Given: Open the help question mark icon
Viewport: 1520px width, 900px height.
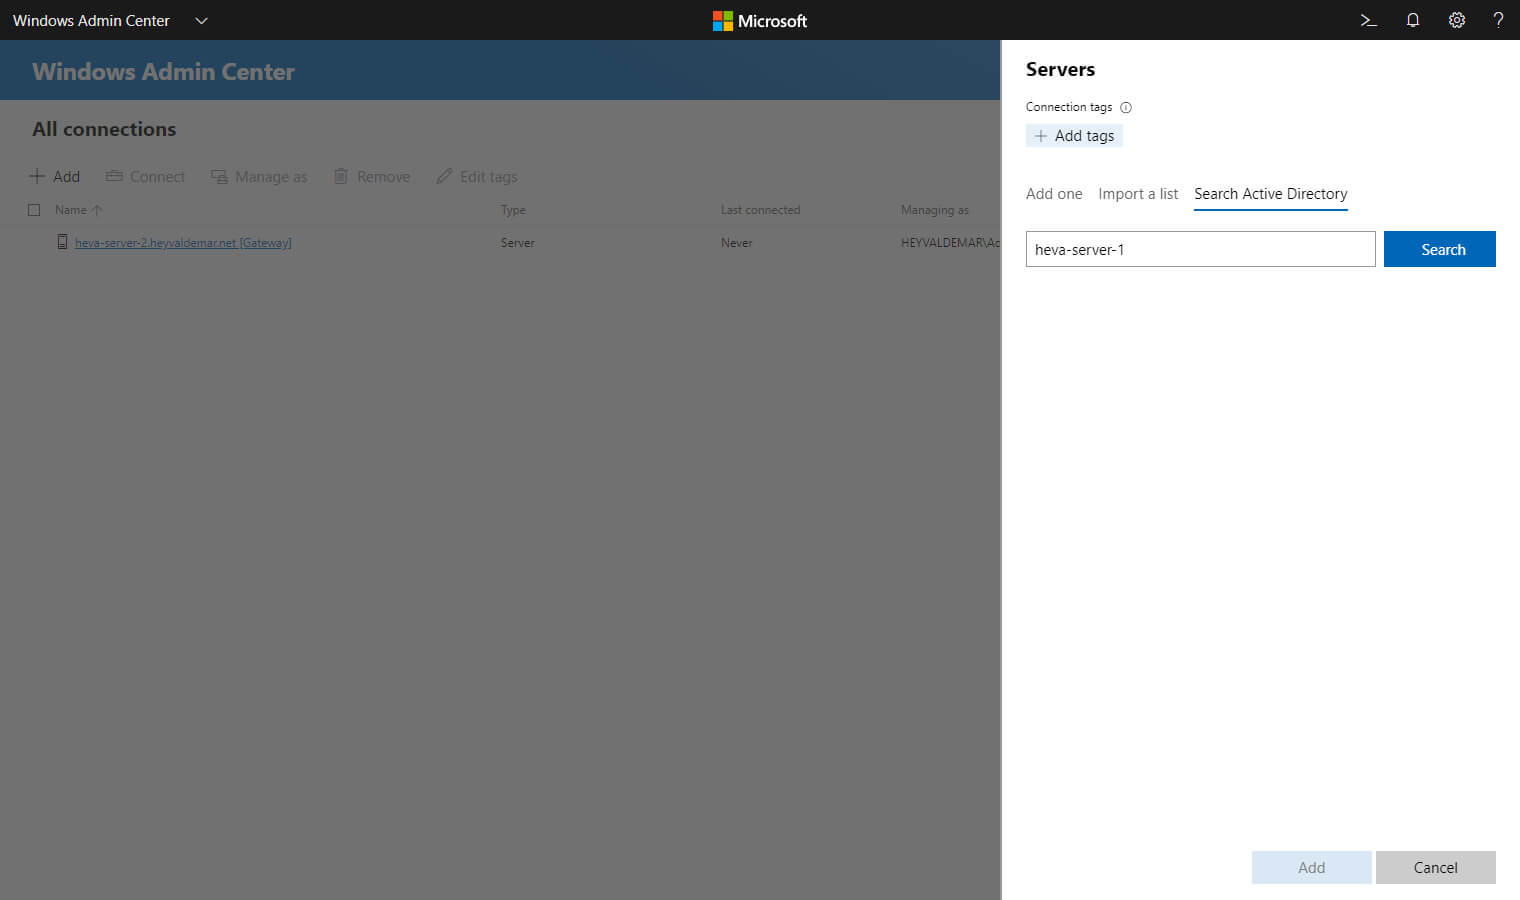Looking at the screenshot, I should click(1498, 20).
